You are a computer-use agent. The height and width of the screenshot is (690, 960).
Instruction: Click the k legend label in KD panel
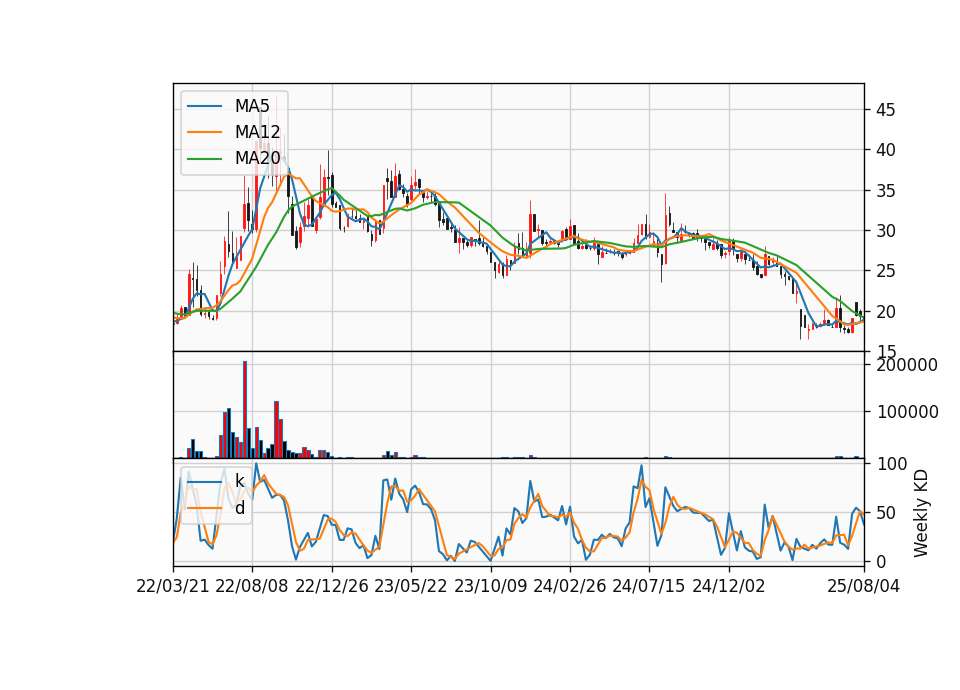(239, 481)
